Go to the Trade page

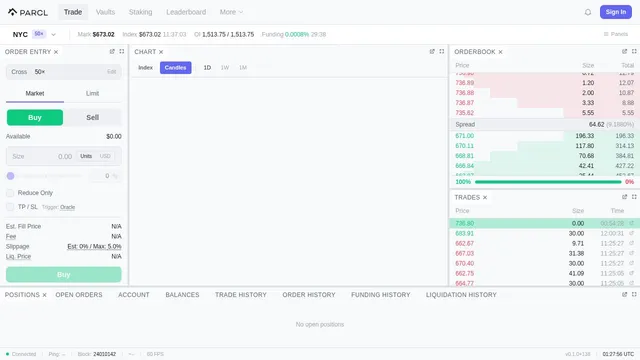(x=73, y=12)
